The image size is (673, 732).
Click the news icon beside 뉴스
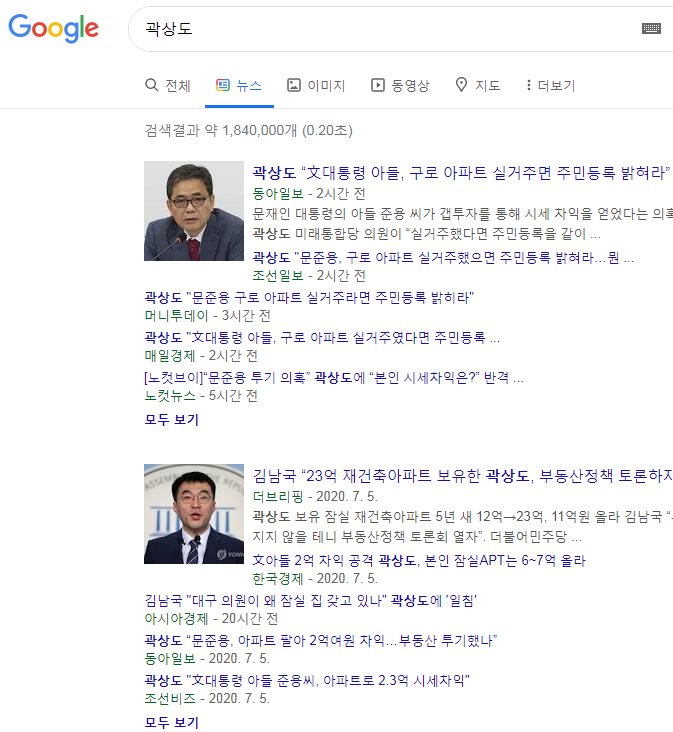223,85
